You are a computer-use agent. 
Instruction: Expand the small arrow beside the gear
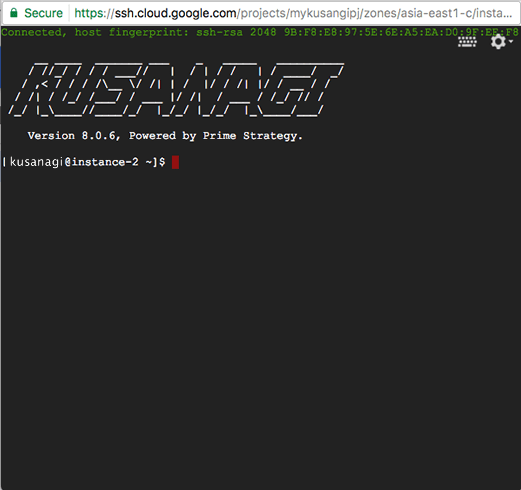(x=511, y=42)
